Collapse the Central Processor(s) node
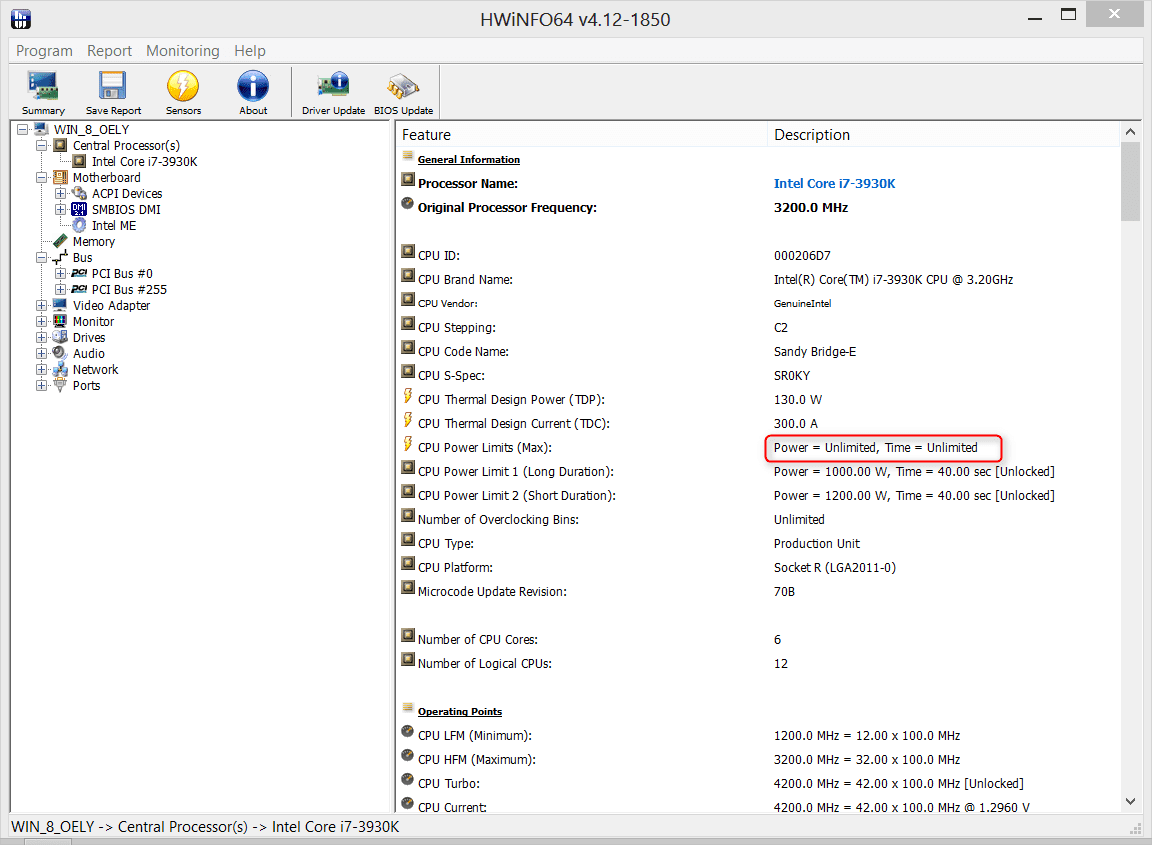Image resolution: width=1152 pixels, height=845 pixels. (42, 145)
